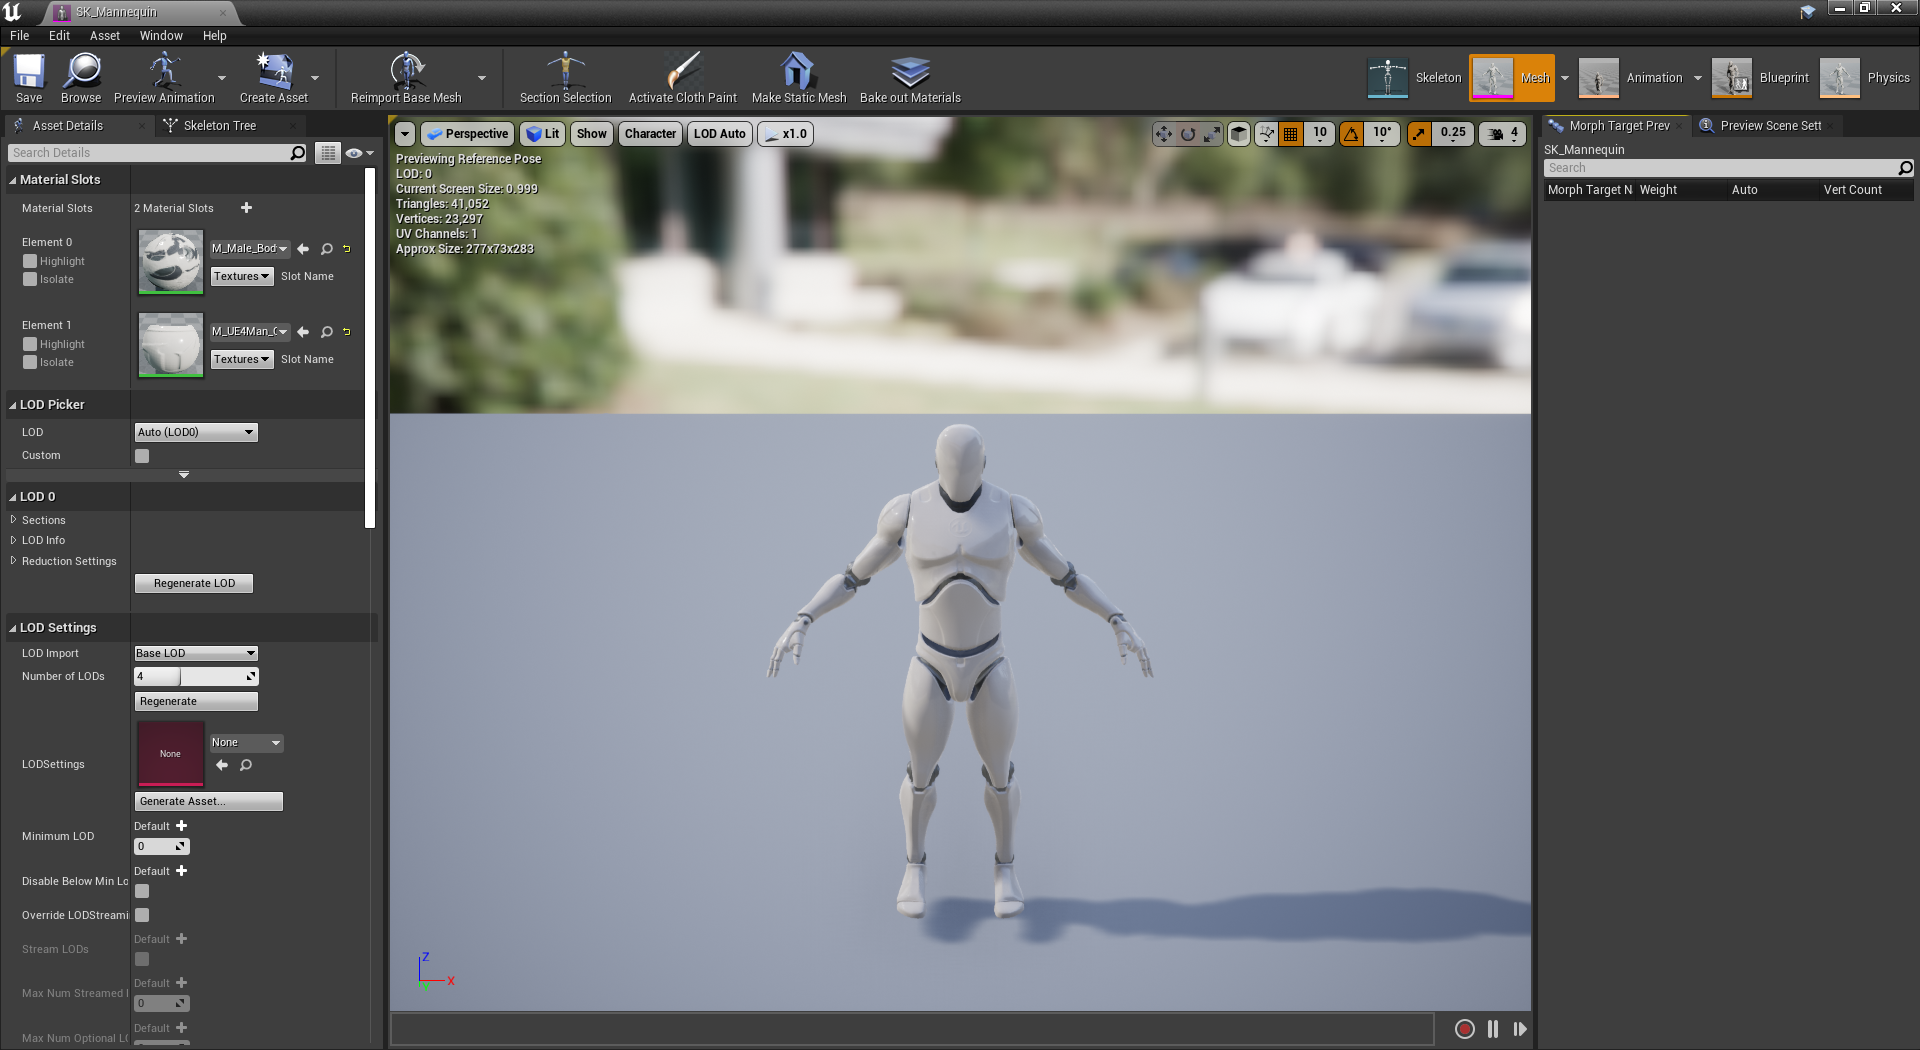Add a new material slot
This screenshot has width=1920, height=1050.
pos(246,208)
